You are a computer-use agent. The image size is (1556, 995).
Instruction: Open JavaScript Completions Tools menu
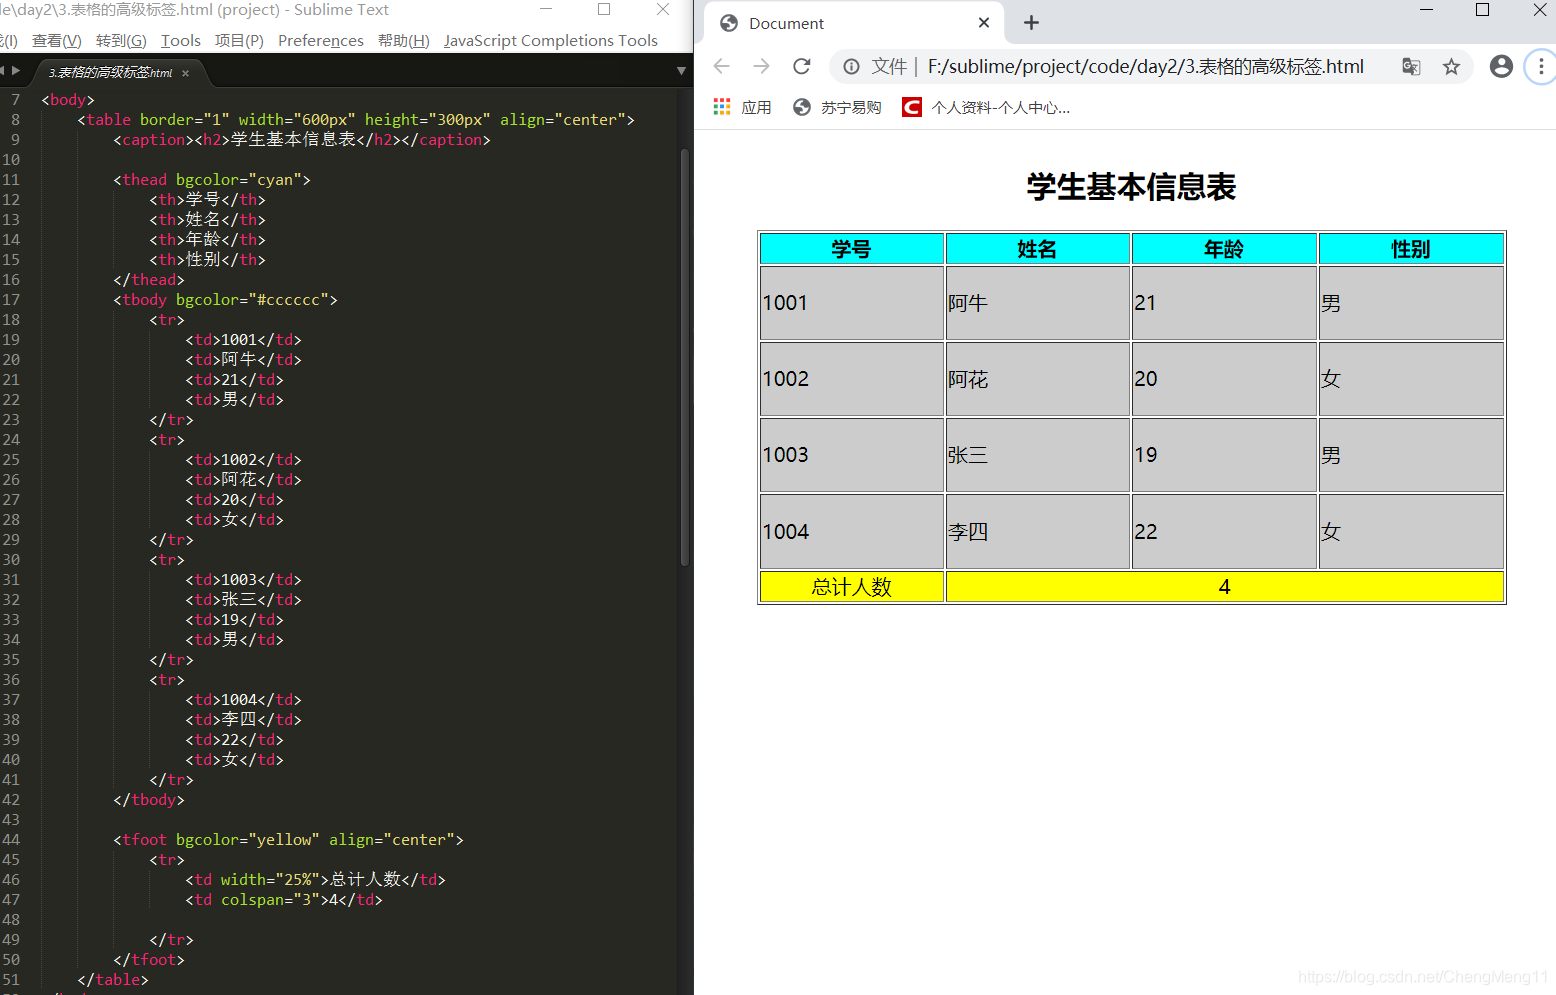[x=551, y=40]
